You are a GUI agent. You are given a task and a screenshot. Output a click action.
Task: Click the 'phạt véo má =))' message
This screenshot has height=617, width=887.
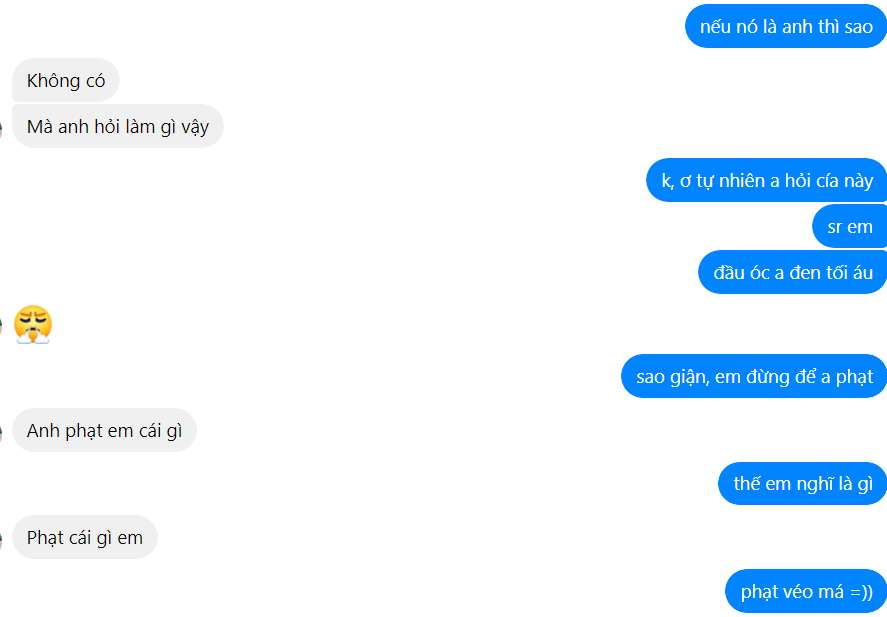(806, 591)
